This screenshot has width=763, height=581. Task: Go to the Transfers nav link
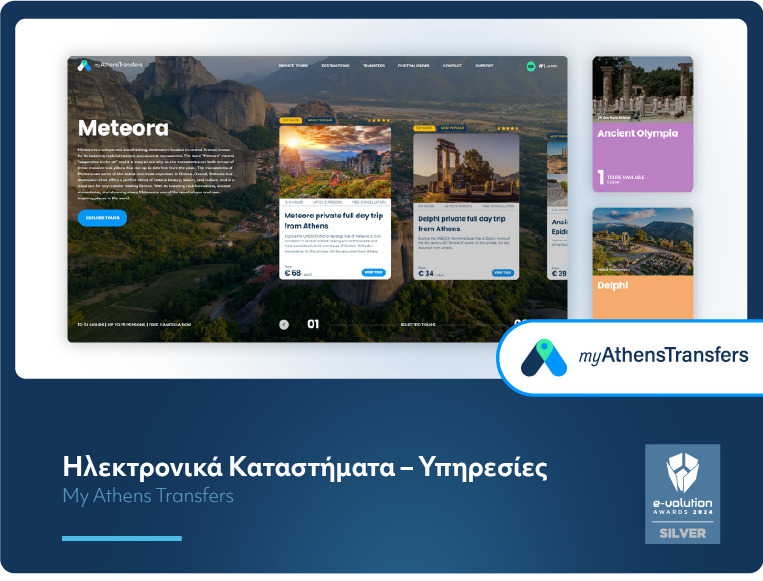pos(374,66)
